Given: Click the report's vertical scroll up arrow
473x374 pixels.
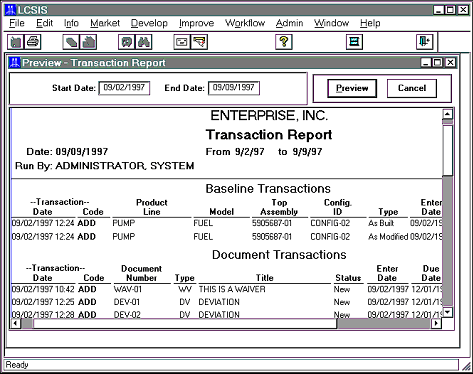Looking at the screenshot, I should coord(447,114).
